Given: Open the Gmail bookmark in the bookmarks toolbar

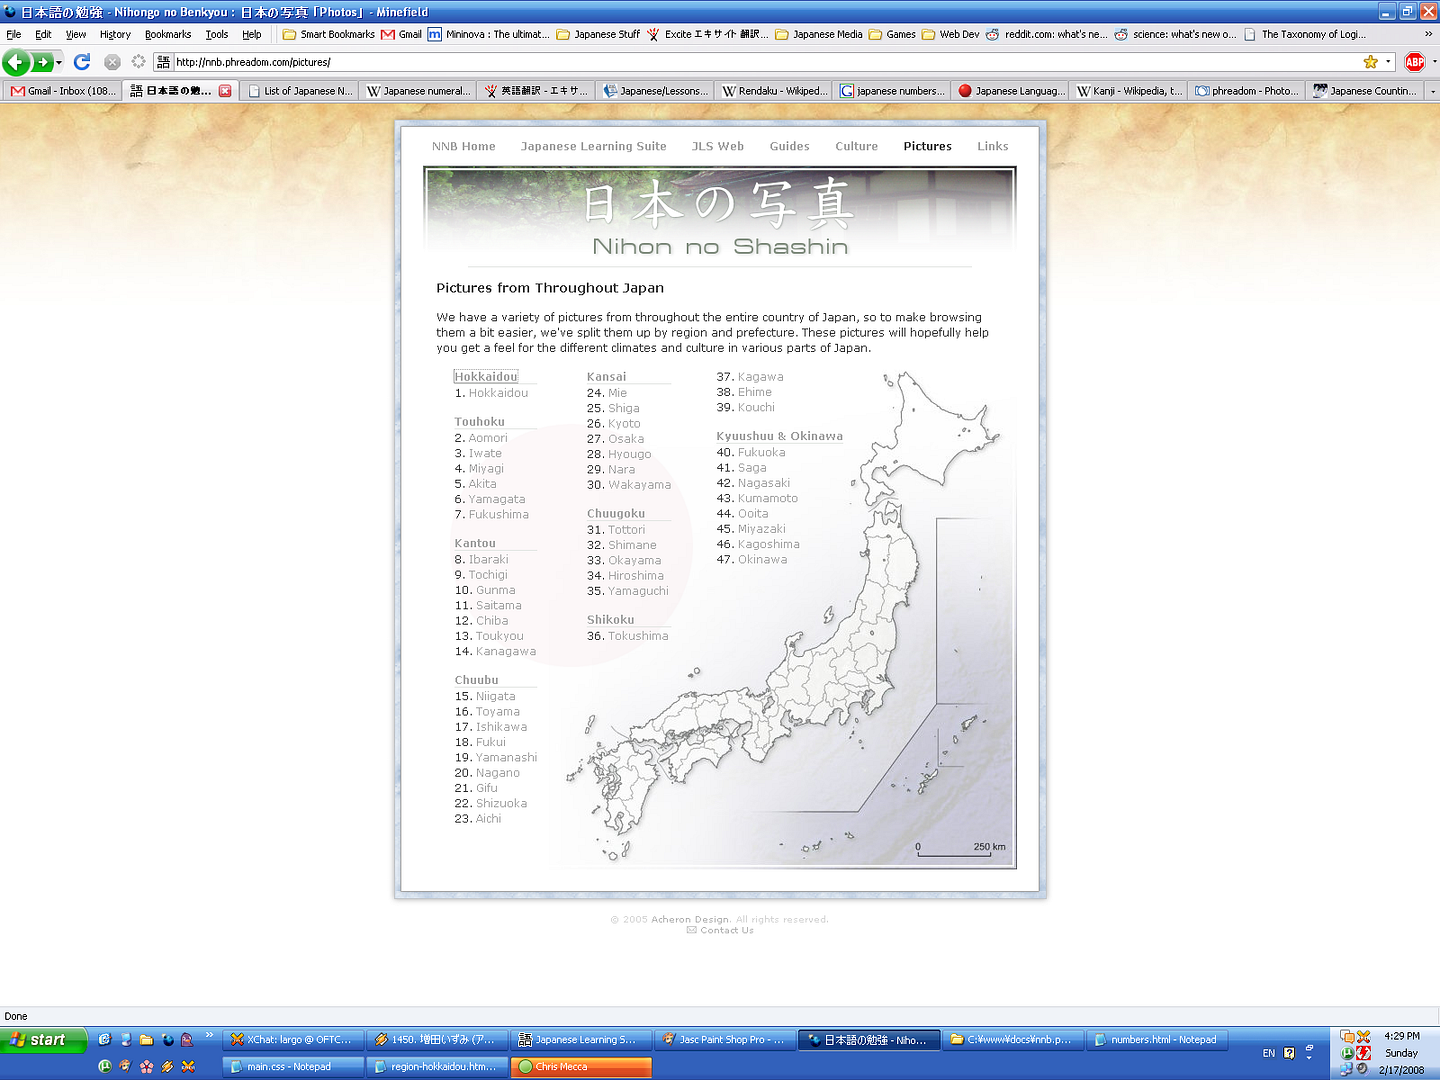Looking at the screenshot, I should click(x=401, y=34).
